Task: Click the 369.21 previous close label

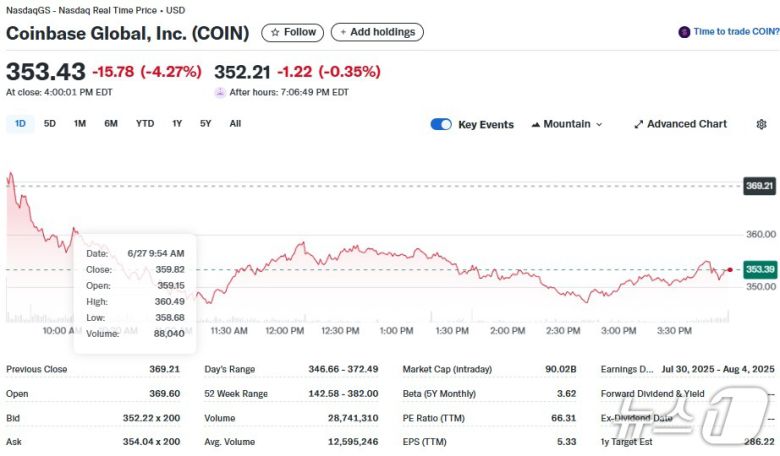Action: 760,186
